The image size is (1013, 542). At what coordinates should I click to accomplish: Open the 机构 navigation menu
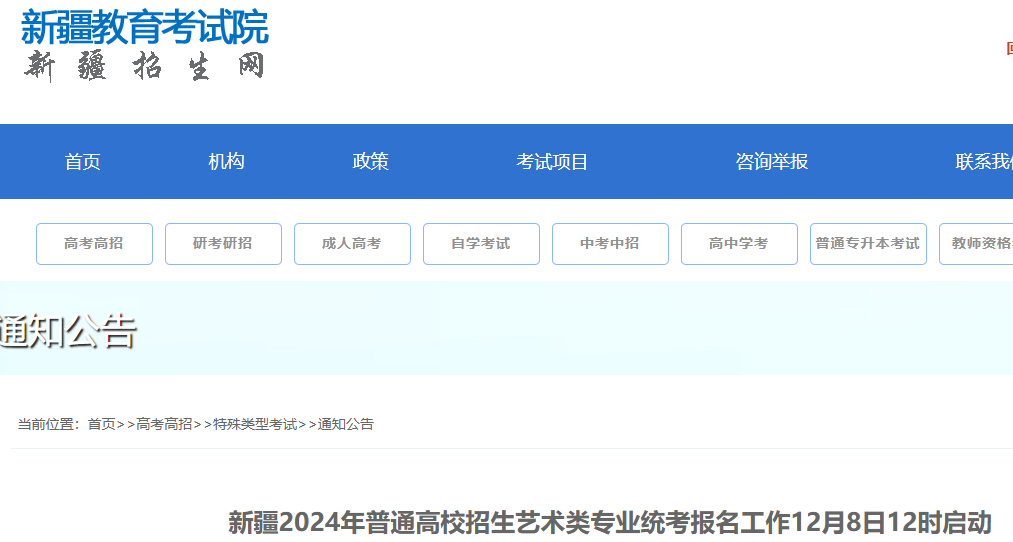226,162
